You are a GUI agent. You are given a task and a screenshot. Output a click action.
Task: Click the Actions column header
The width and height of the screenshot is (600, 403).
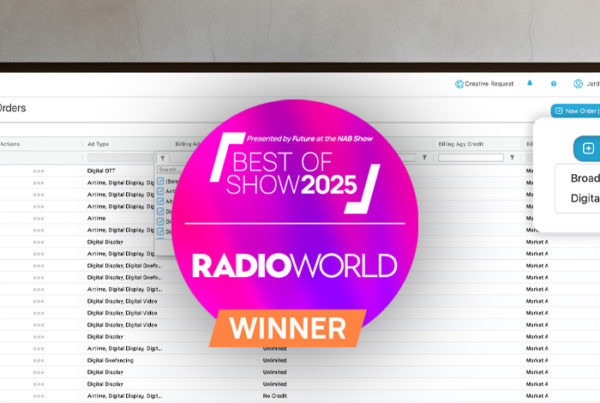[10, 144]
